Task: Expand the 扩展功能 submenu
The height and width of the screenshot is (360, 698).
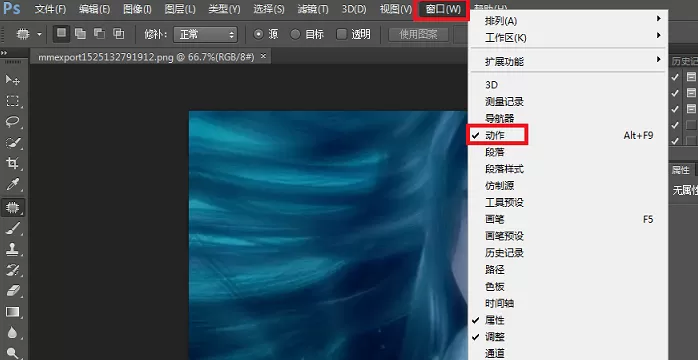Action: [x=568, y=61]
